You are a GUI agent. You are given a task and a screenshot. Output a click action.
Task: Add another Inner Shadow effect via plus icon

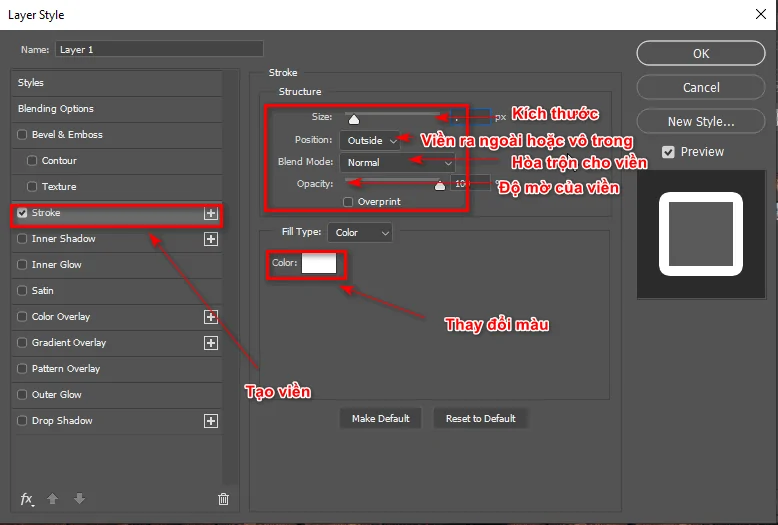(x=210, y=239)
